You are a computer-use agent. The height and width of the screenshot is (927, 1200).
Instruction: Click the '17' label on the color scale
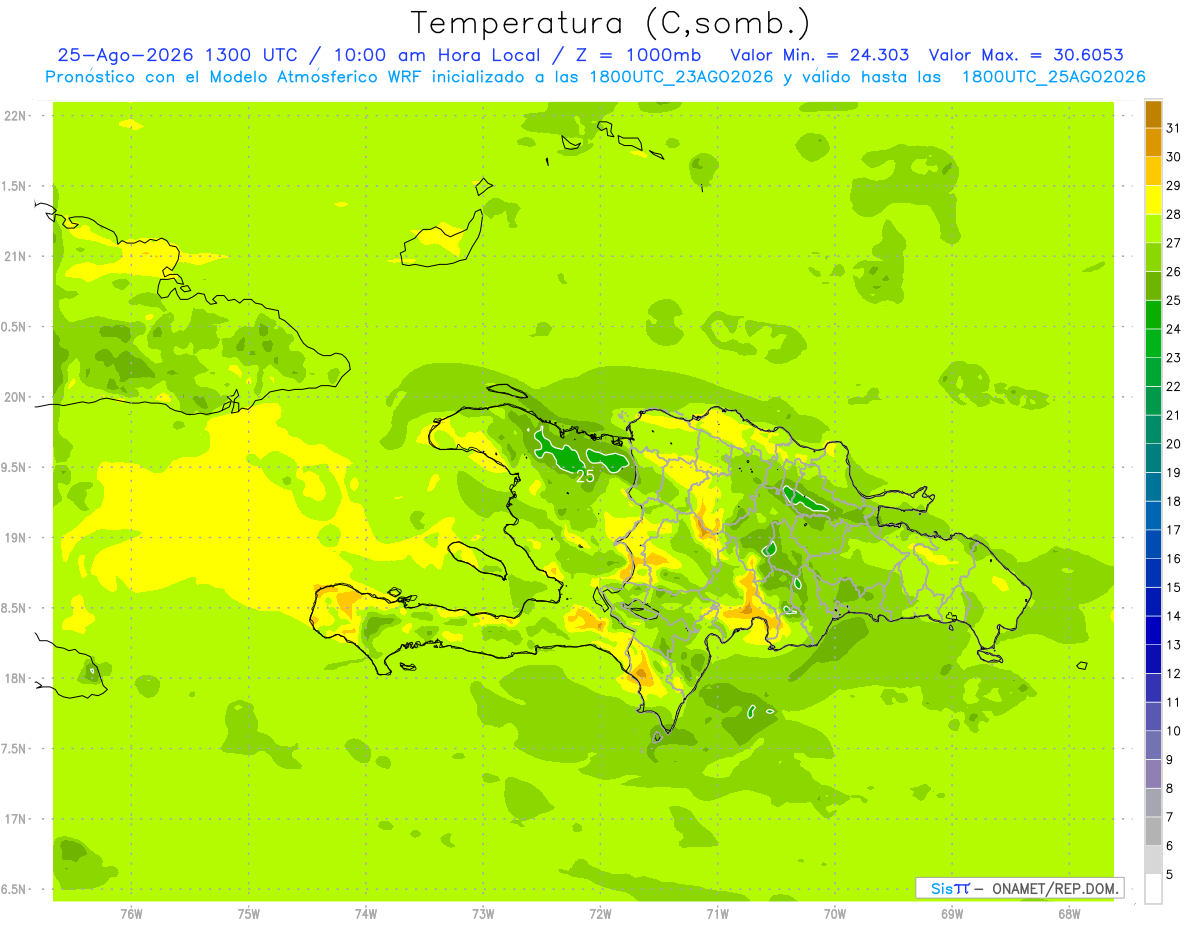(x=1174, y=530)
